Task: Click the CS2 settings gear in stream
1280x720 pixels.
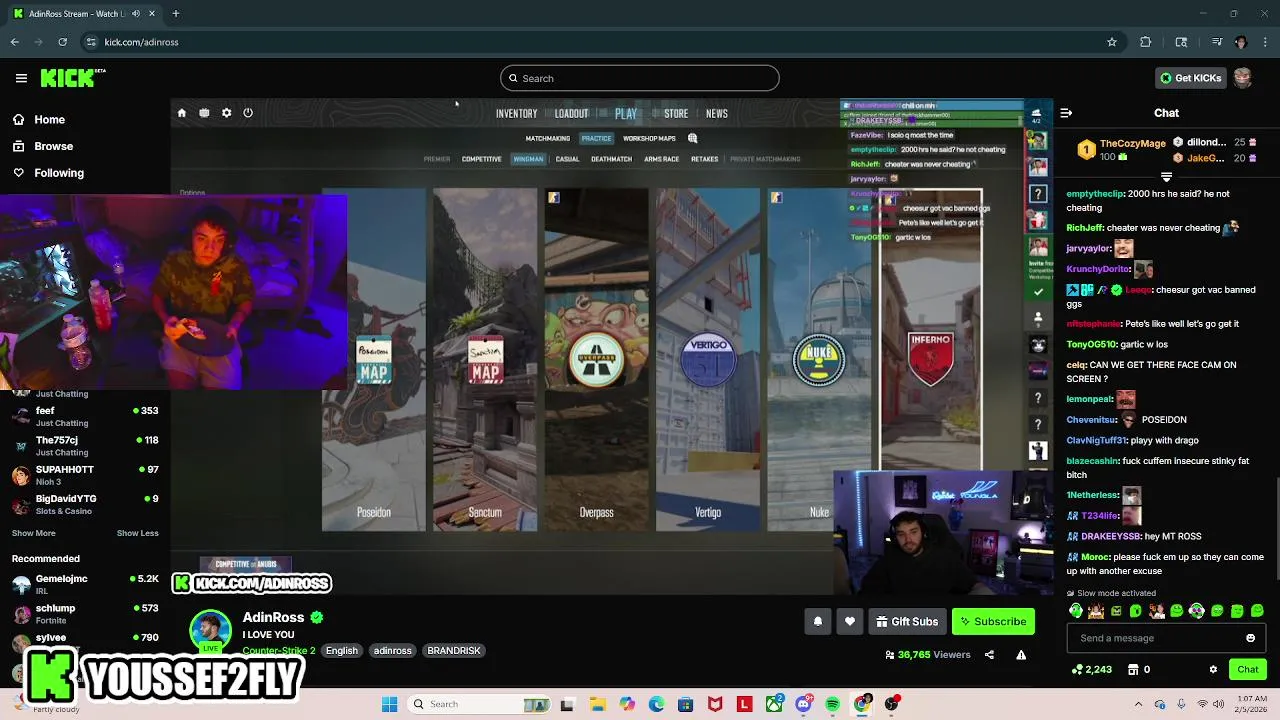Action: 226,113
